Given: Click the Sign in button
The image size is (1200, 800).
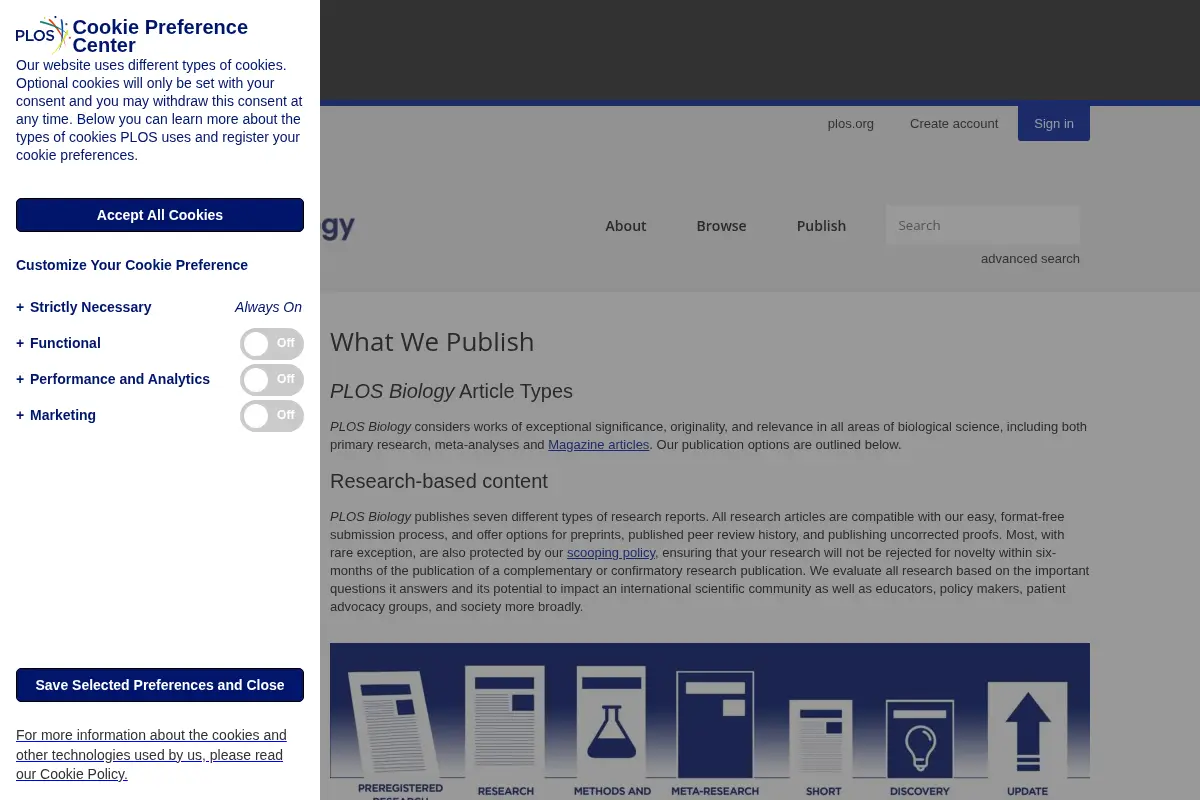Looking at the screenshot, I should pyautogui.click(x=1054, y=123).
